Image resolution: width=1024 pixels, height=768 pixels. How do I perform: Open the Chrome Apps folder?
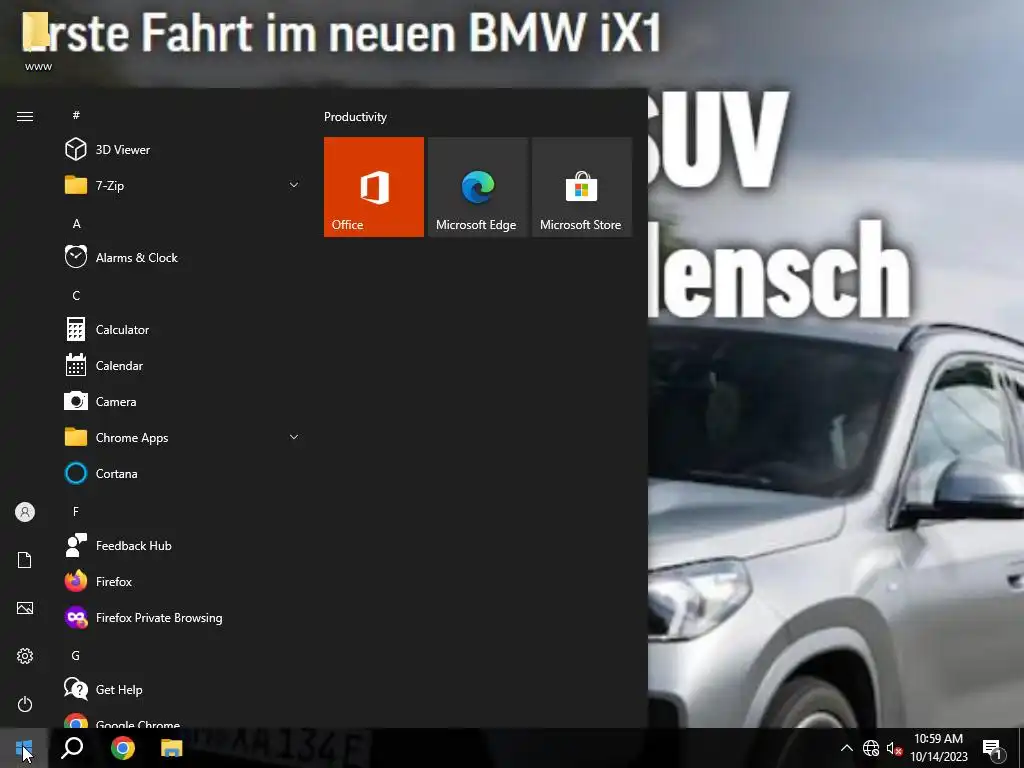point(183,438)
